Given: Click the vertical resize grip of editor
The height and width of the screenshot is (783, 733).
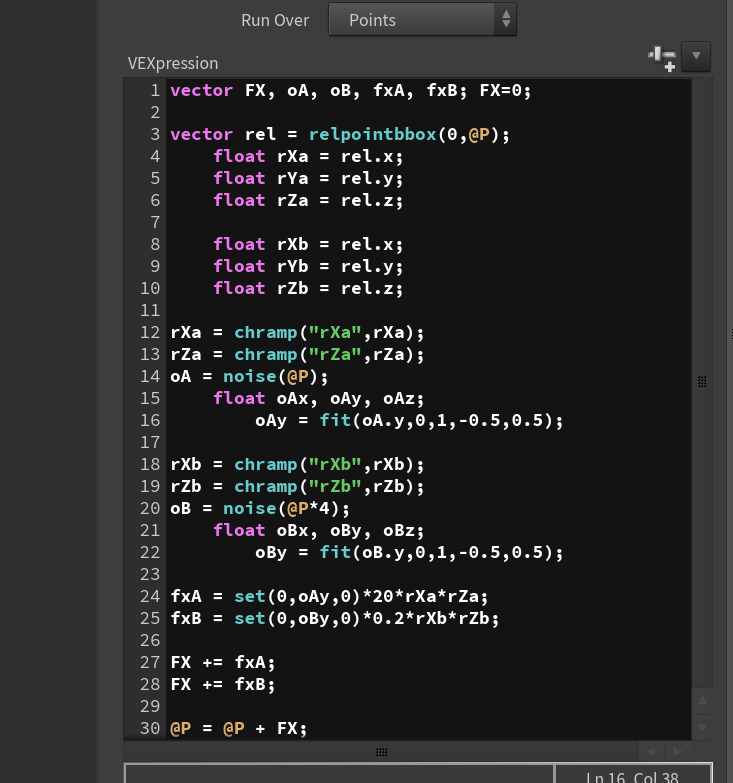Looking at the screenshot, I should 702,382.
